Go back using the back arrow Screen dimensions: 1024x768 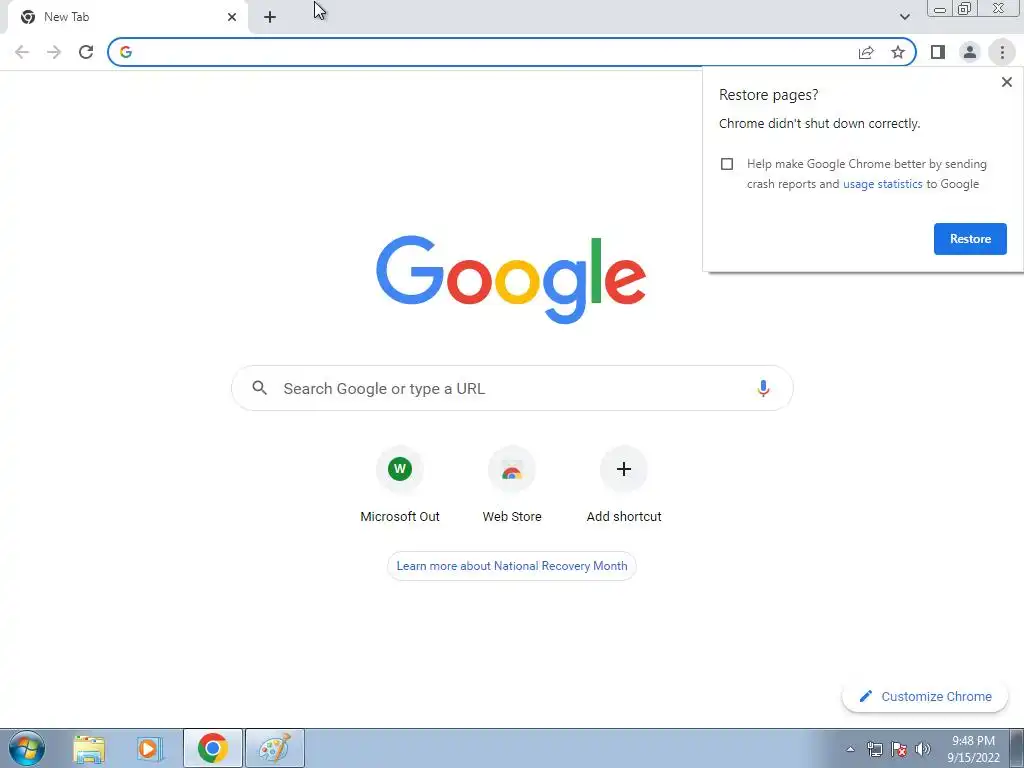point(22,52)
